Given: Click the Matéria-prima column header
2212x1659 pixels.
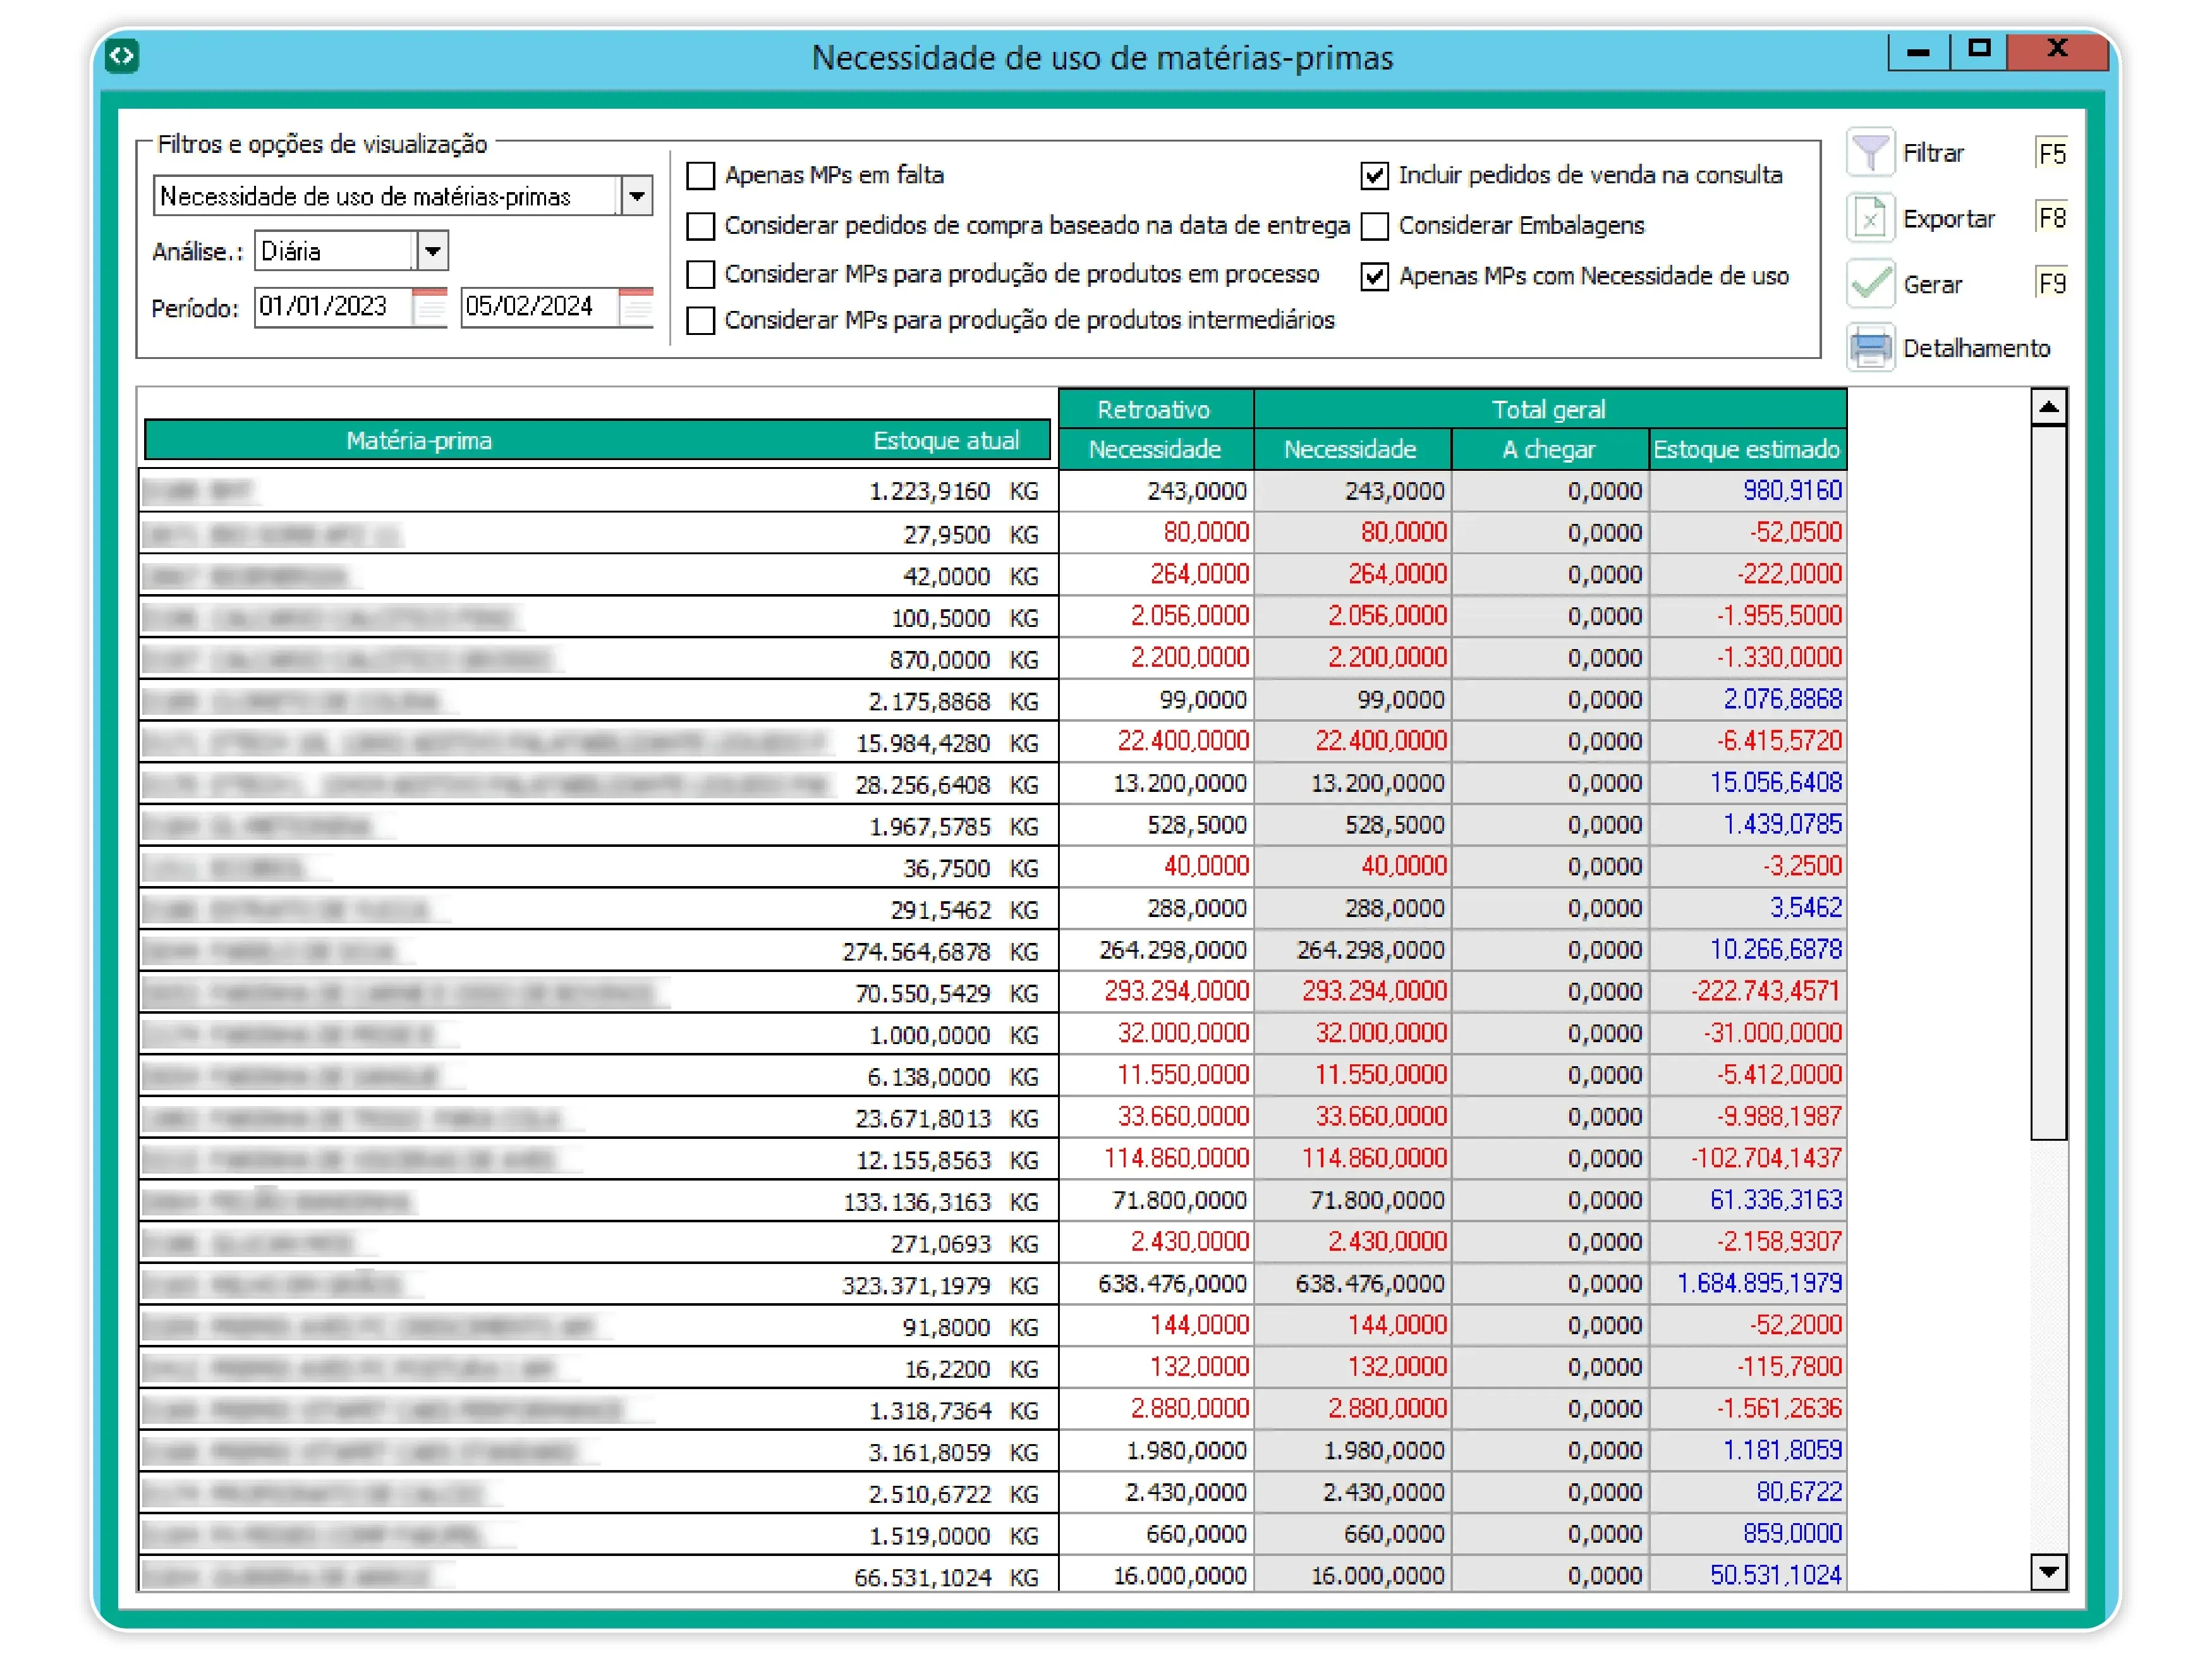Looking at the screenshot, I should [x=419, y=441].
